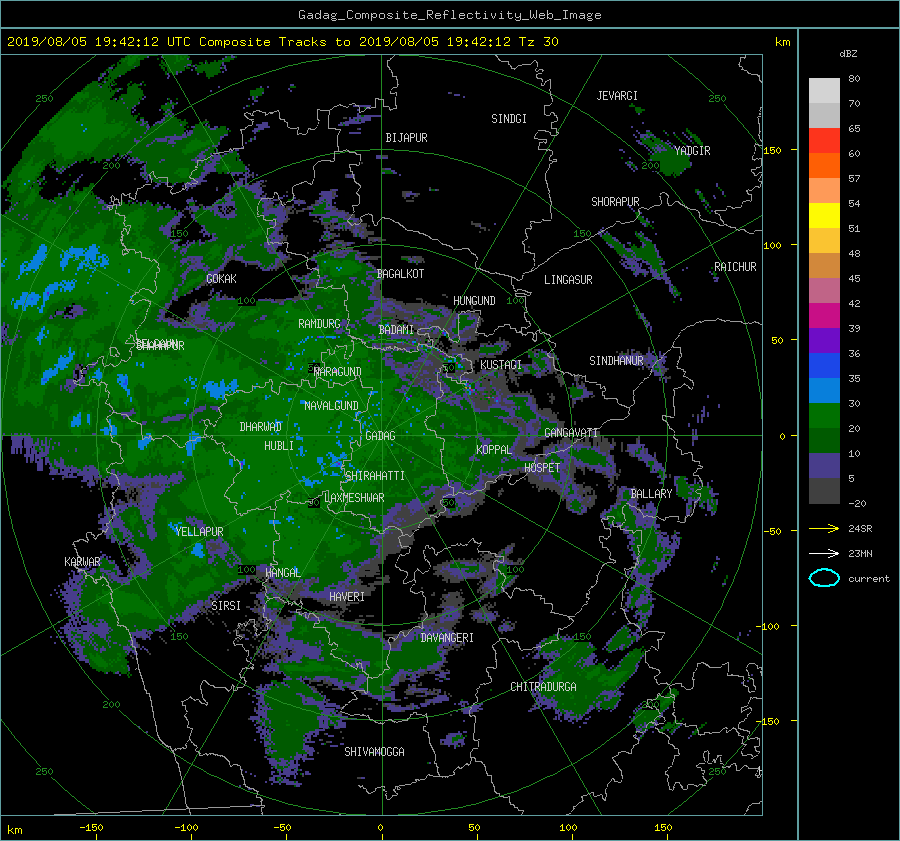Click the KOPPAL city label
Screen dimensions: 900x841
coord(494,450)
